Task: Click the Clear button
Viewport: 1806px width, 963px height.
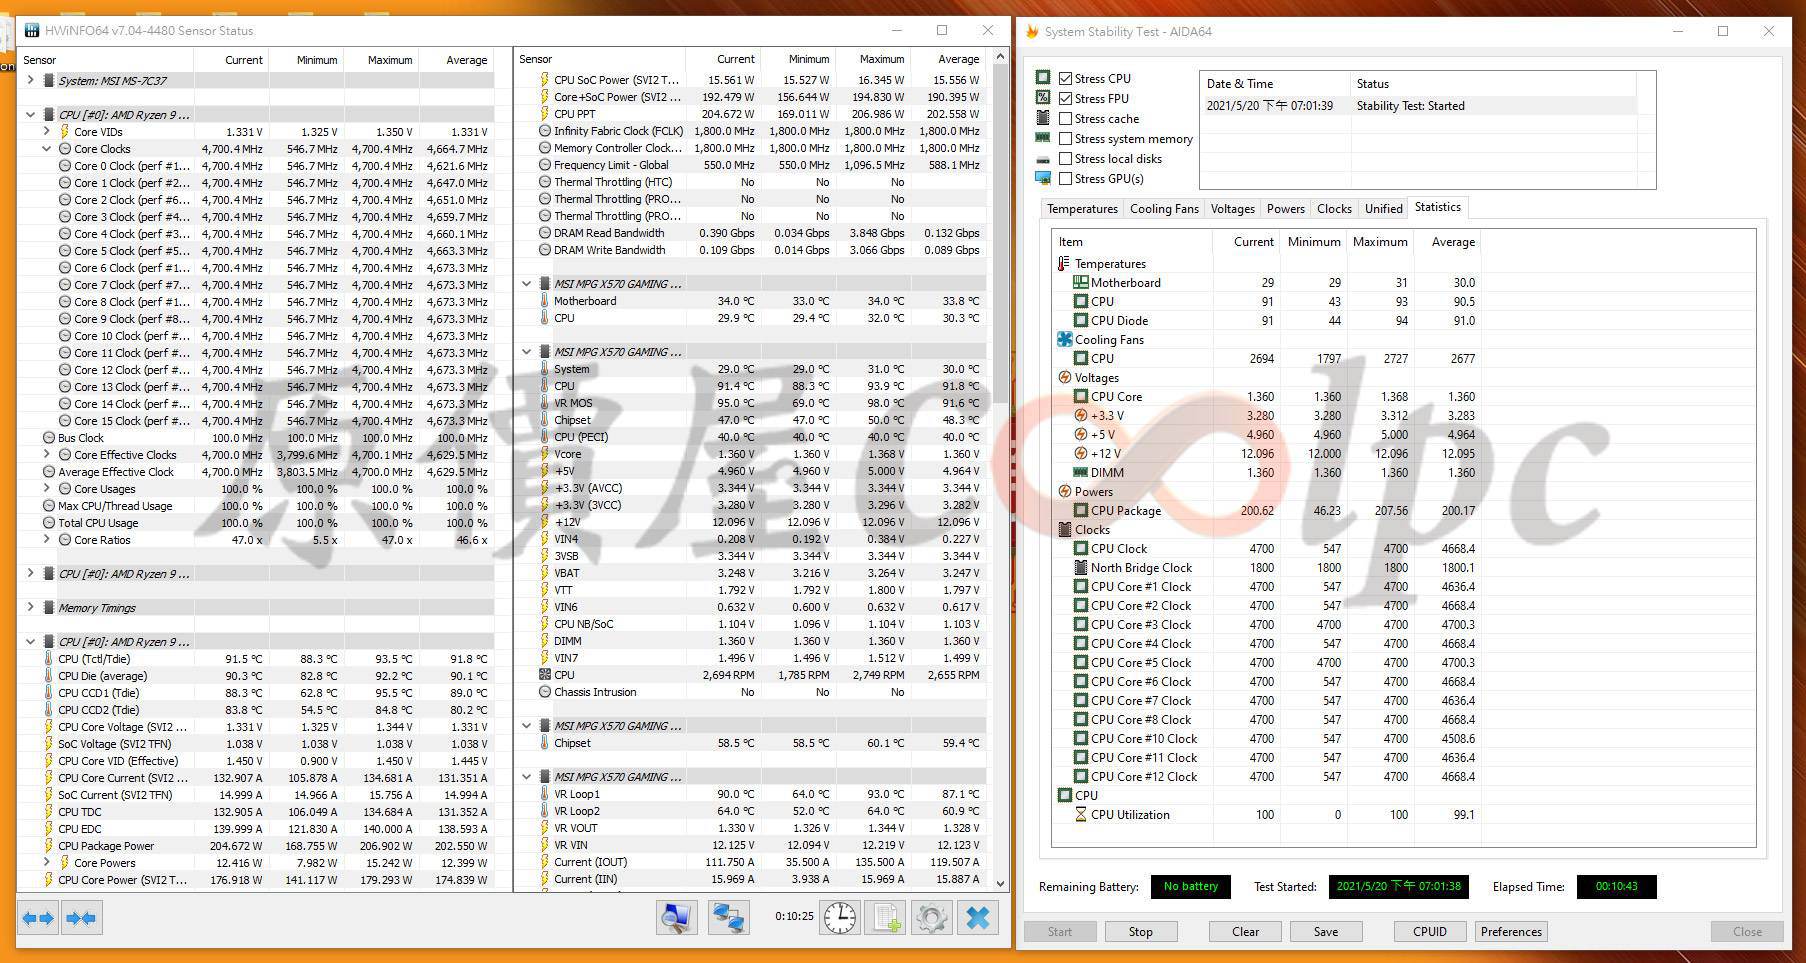Action: pyautogui.click(x=1245, y=931)
